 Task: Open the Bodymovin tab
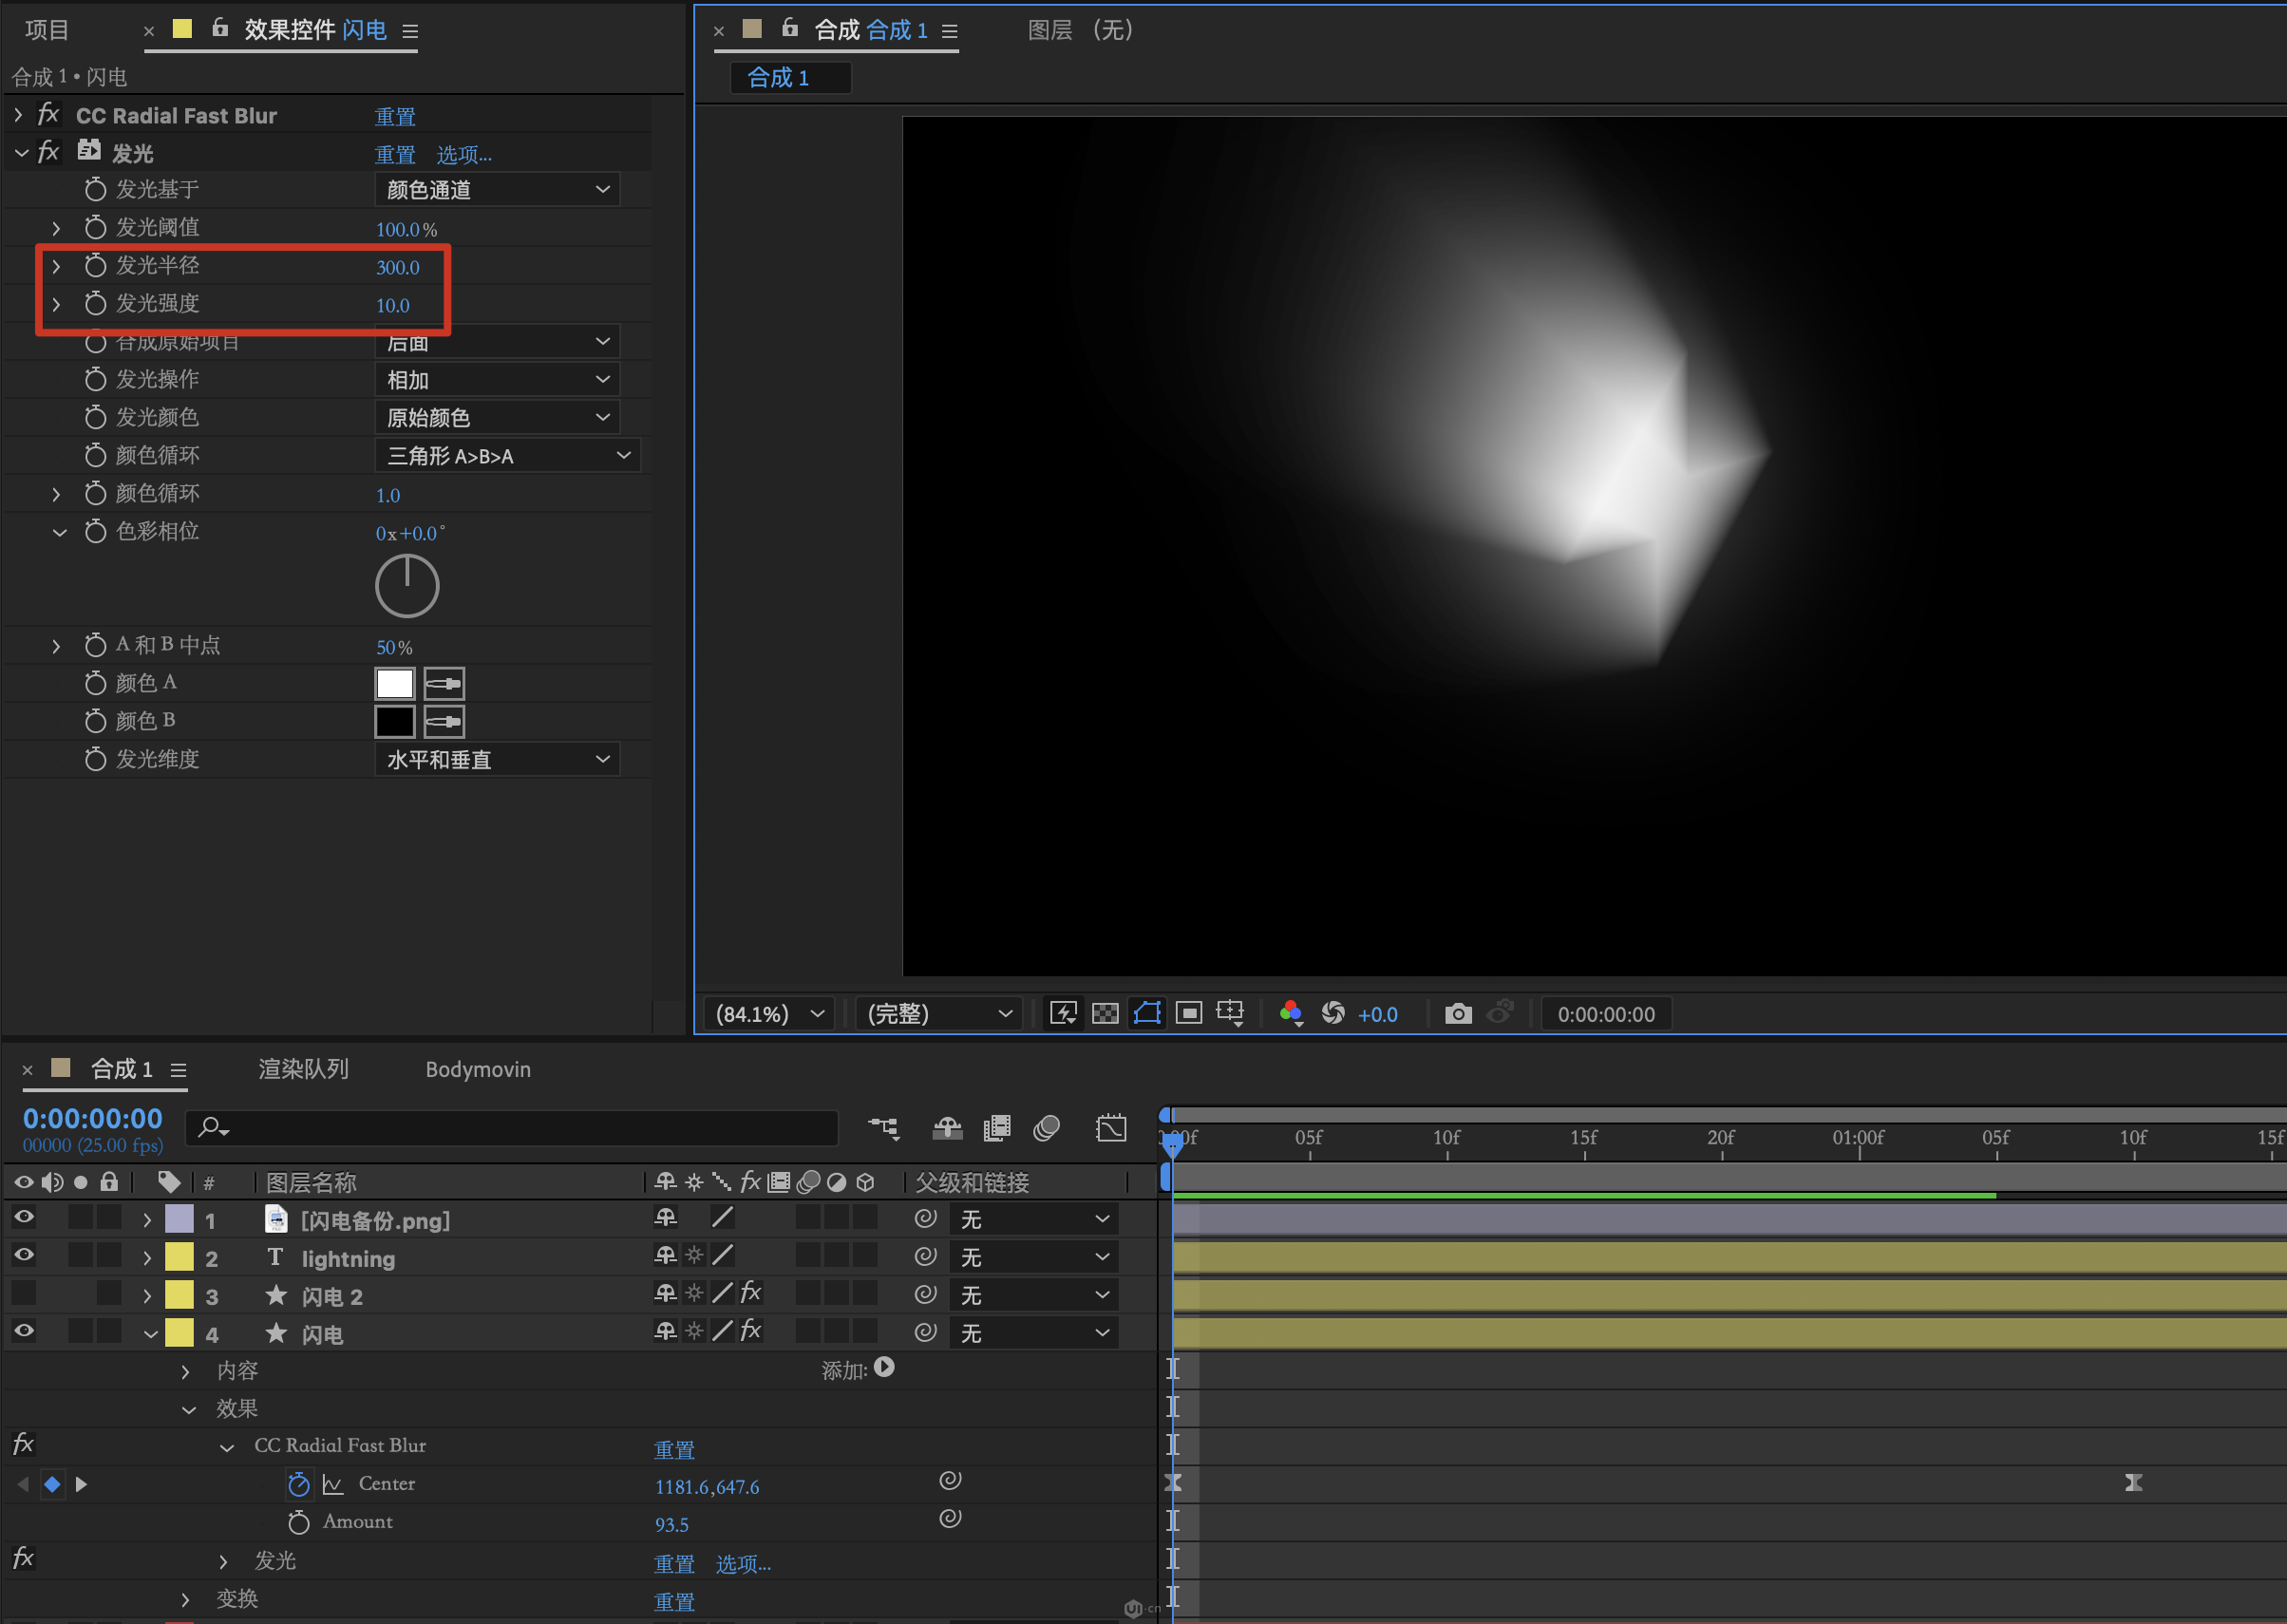(478, 1069)
